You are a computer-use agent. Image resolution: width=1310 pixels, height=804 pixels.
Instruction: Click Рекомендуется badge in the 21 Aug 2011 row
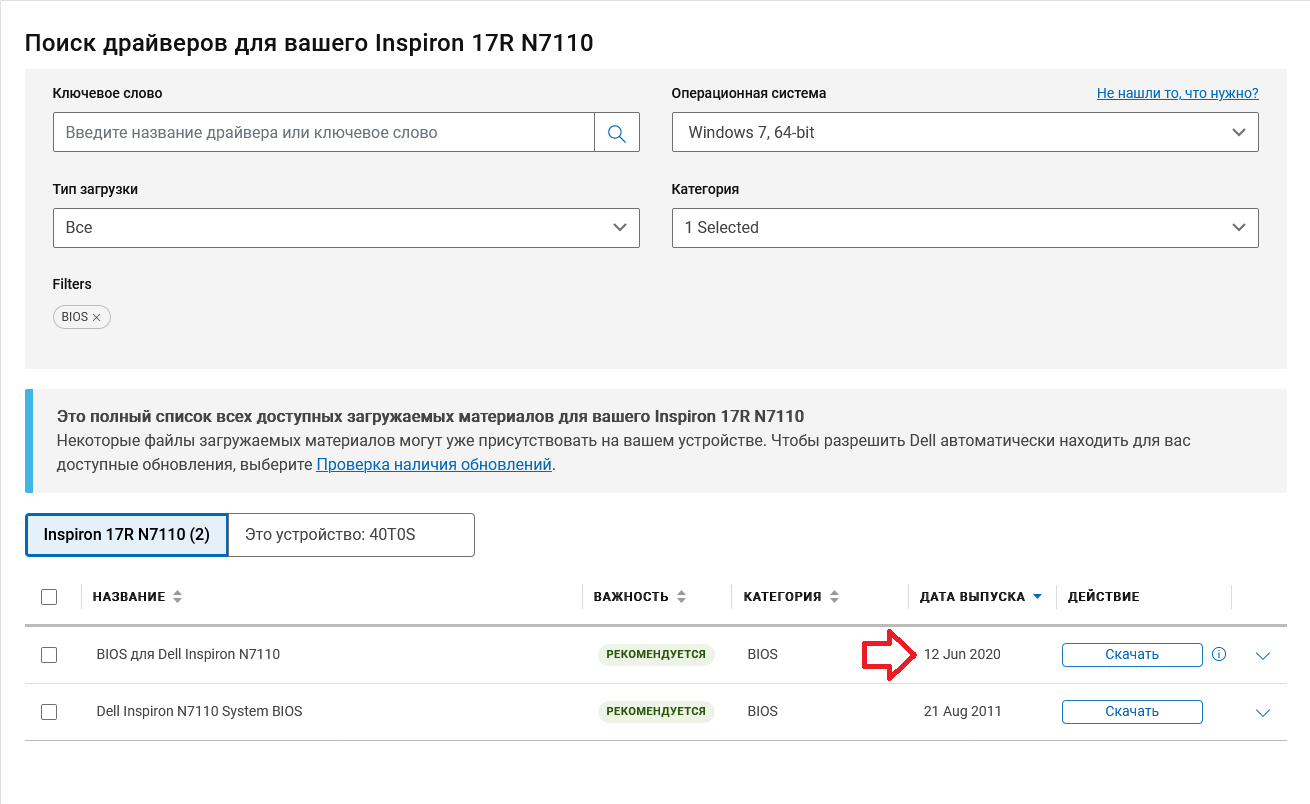pos(656,712)
